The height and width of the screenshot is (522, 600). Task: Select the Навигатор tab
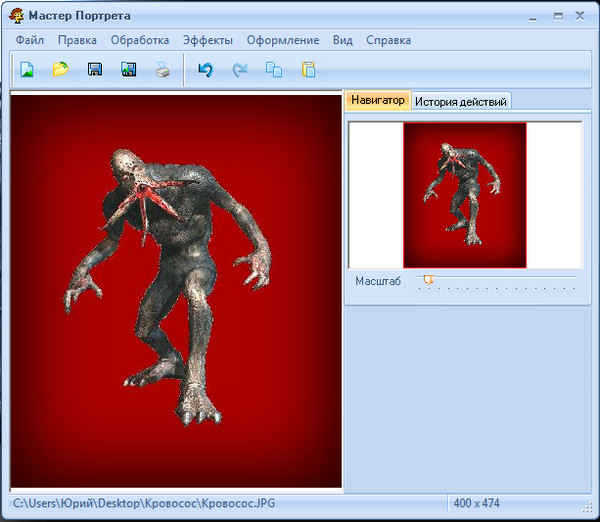point(378,100)
